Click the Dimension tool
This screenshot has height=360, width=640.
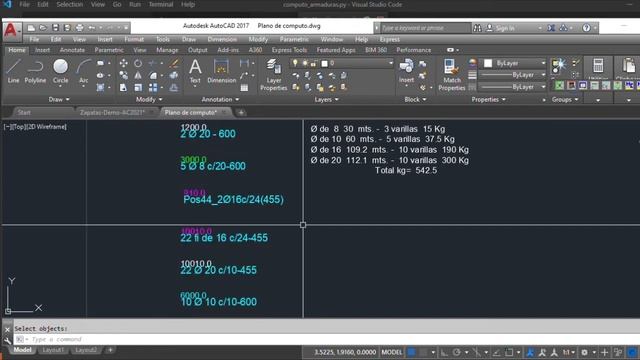[222, 71]
